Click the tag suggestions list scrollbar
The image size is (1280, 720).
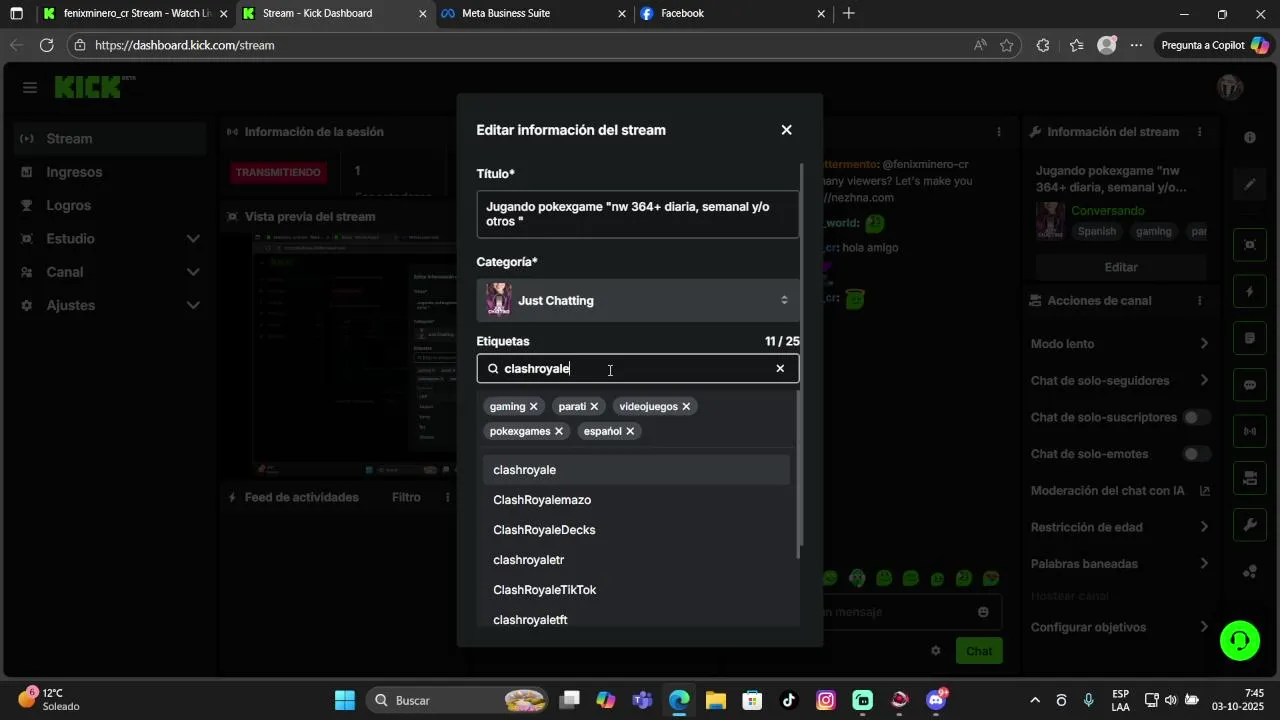pos(798,474)
